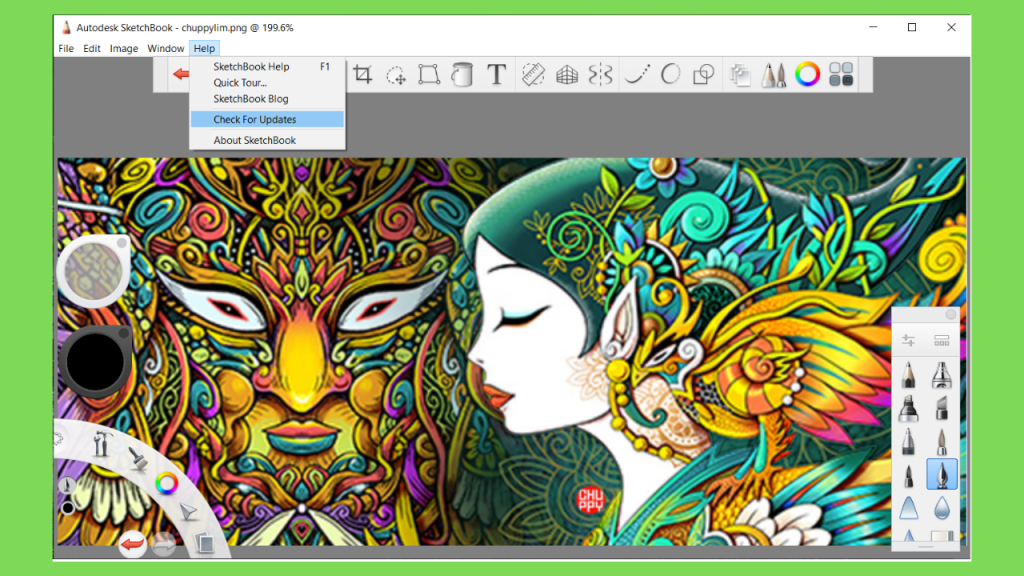Open the Perspective Guides tool
Image resolution: width=1024 pixels, height=576 pixels.
(567, 75)
